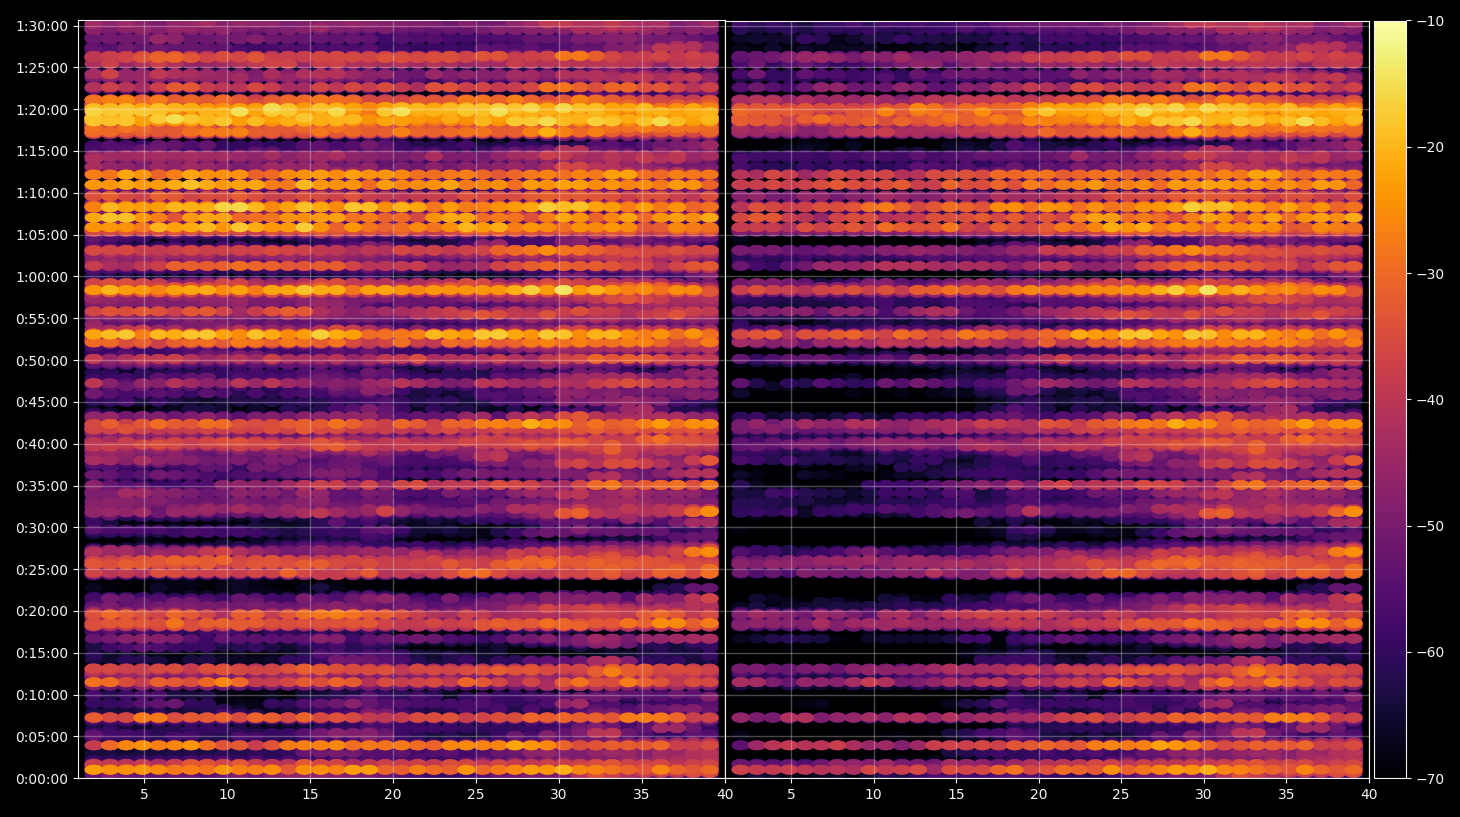Select the 0:55:00 time axis label

(42, 319)
